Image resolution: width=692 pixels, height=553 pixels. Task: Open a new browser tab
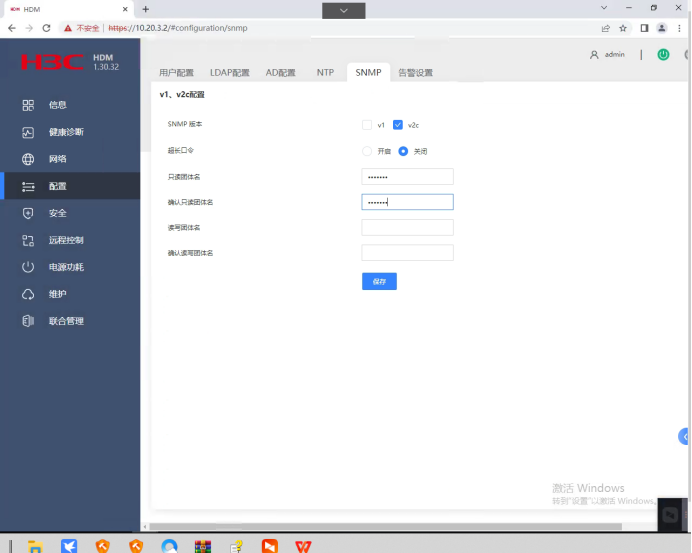(146, 9)
